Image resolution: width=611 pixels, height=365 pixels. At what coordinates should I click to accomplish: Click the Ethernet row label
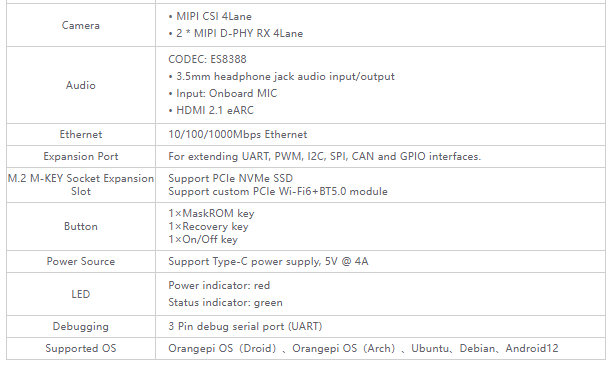[81, 134]
